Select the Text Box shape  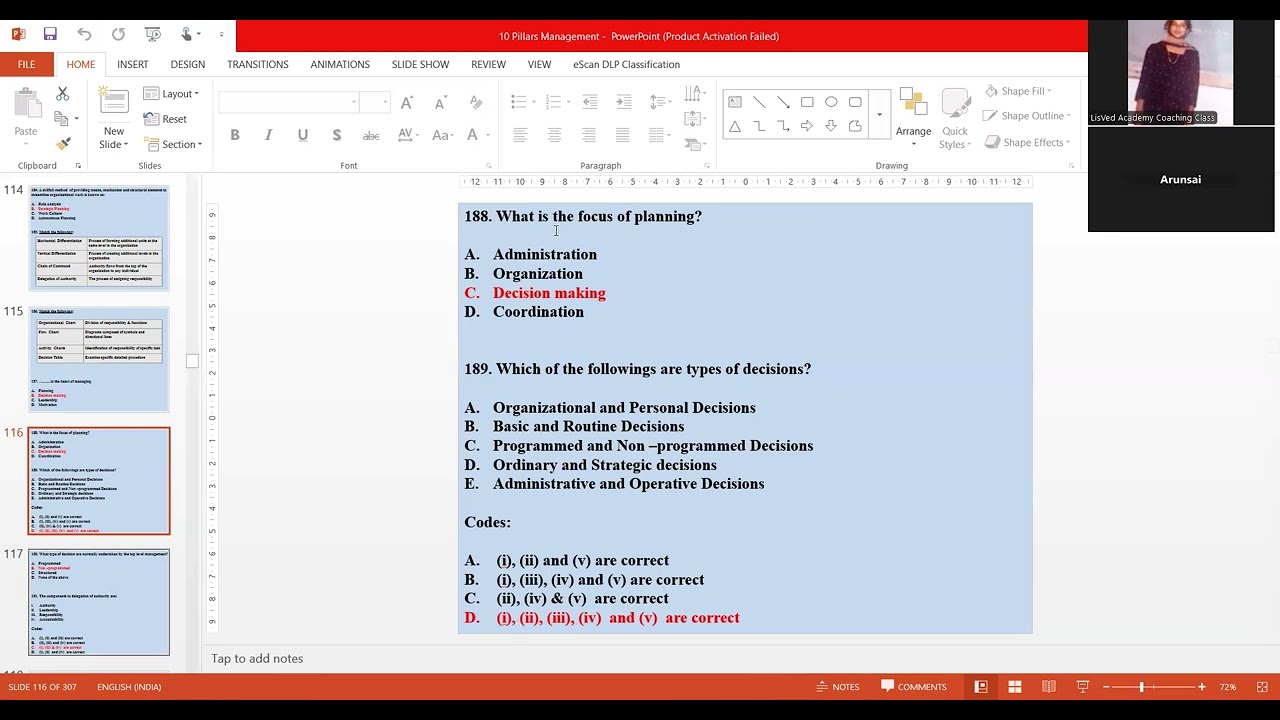735,102
